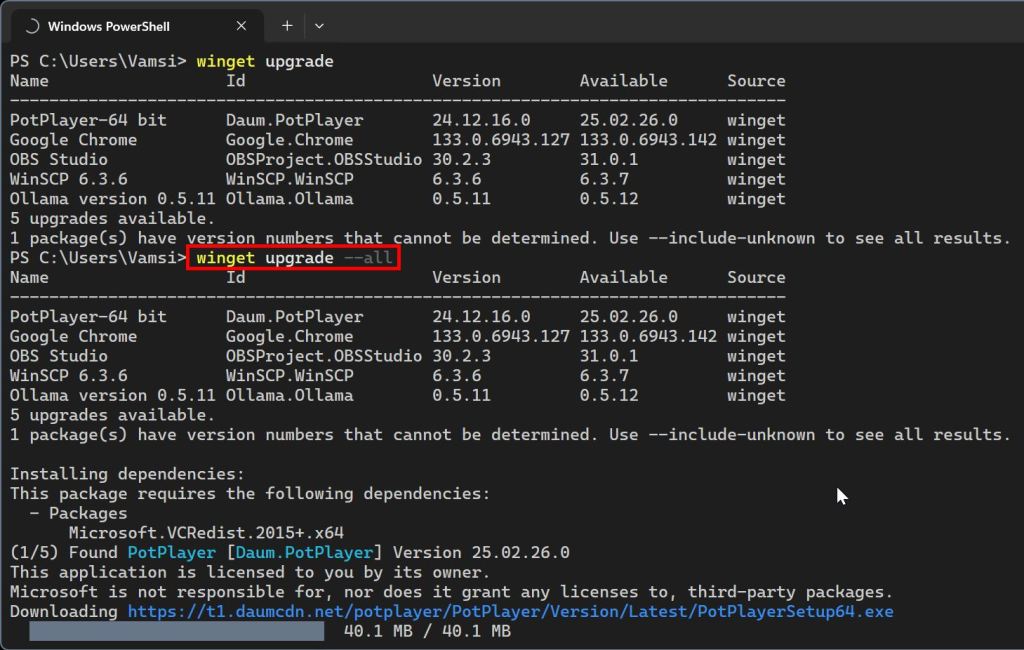Select the Windows PowerShell tab

137,26
